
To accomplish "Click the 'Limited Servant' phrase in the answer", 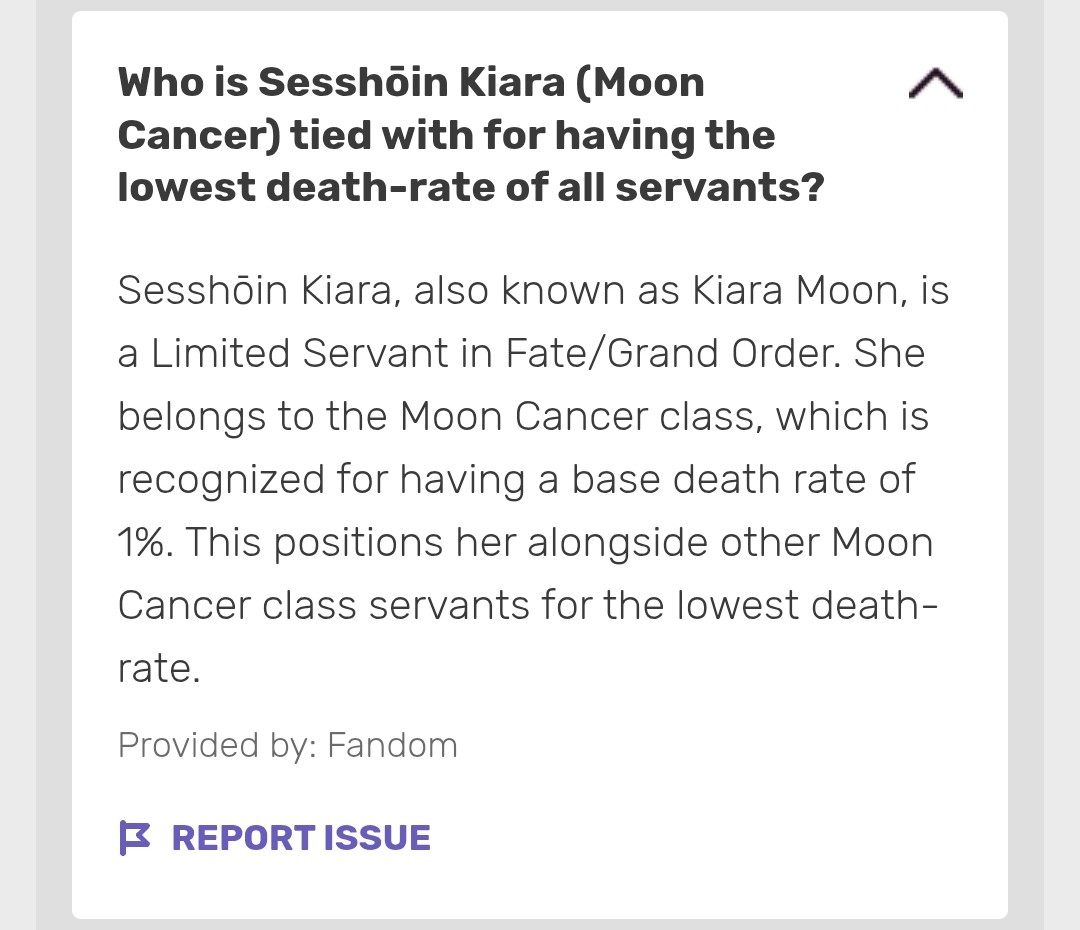I will [300, 353].
